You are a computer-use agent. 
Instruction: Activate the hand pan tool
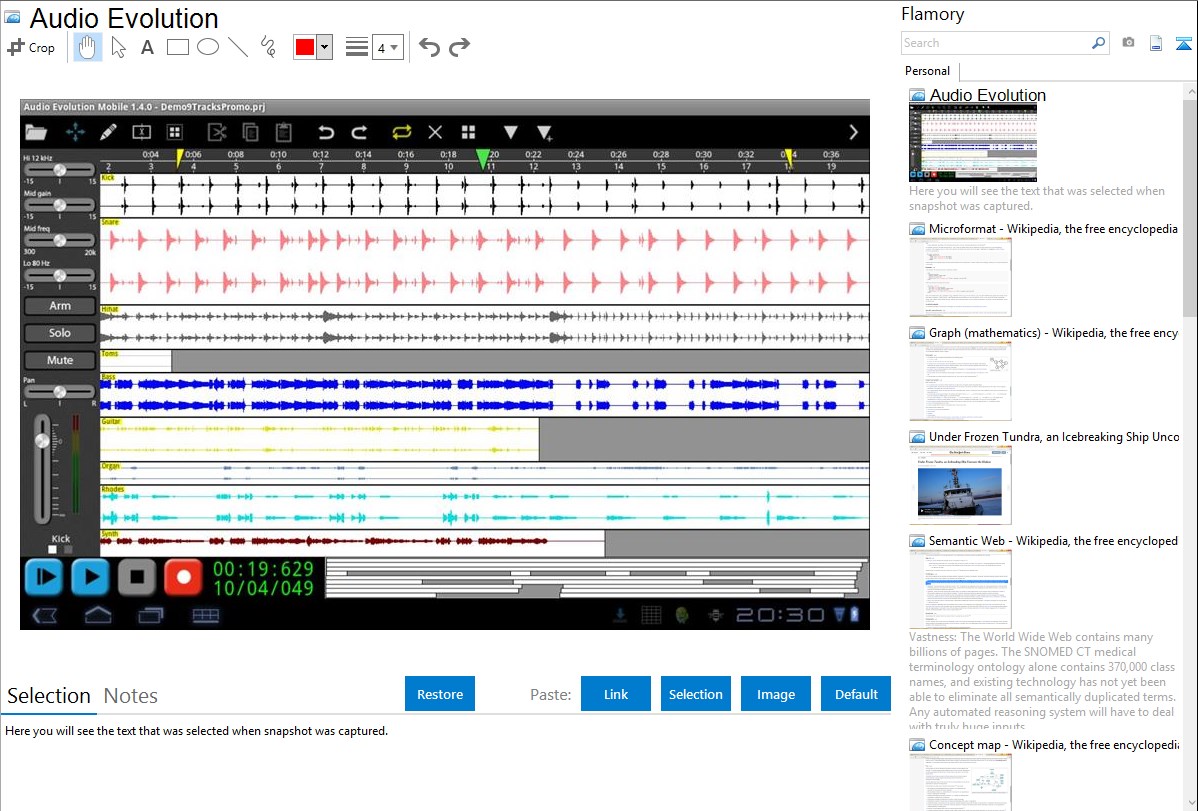click(87, 47)
